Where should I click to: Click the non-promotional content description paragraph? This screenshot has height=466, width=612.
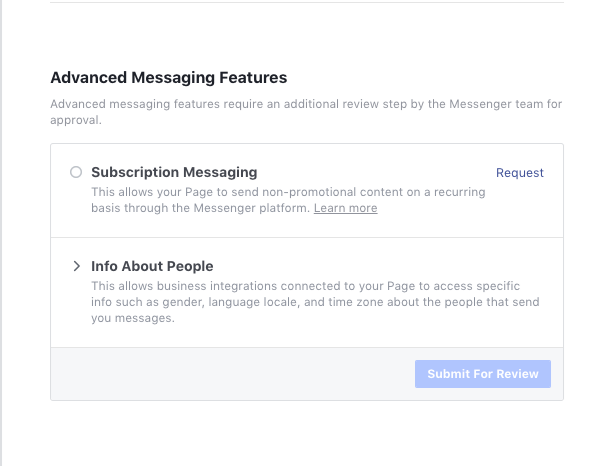pos(288,200)
